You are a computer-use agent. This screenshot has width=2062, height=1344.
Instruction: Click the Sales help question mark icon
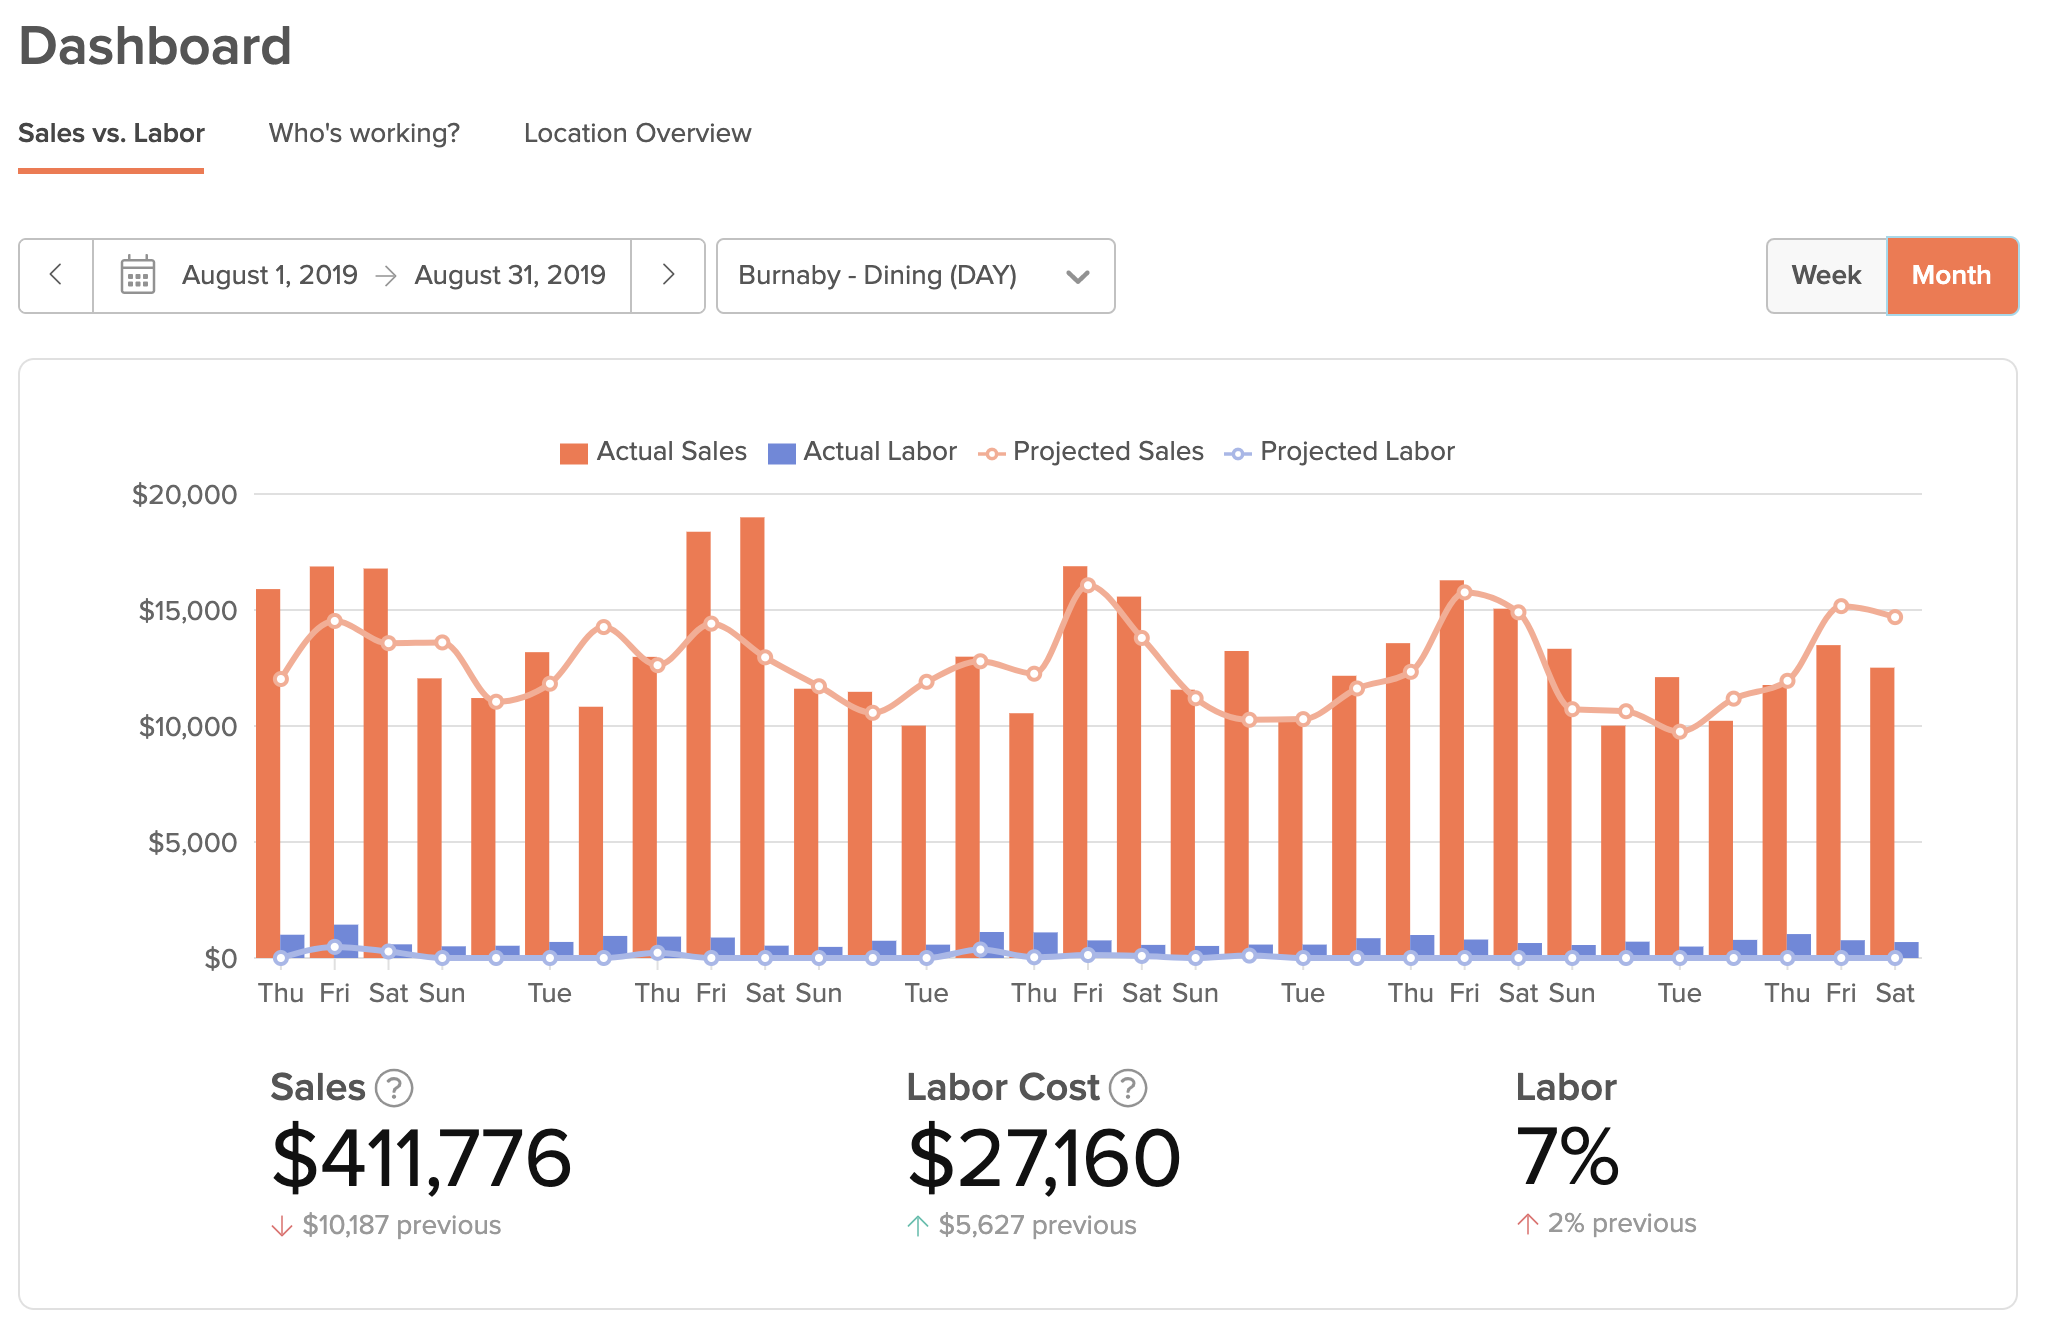pyautogui.click(x=394, y=1088)
